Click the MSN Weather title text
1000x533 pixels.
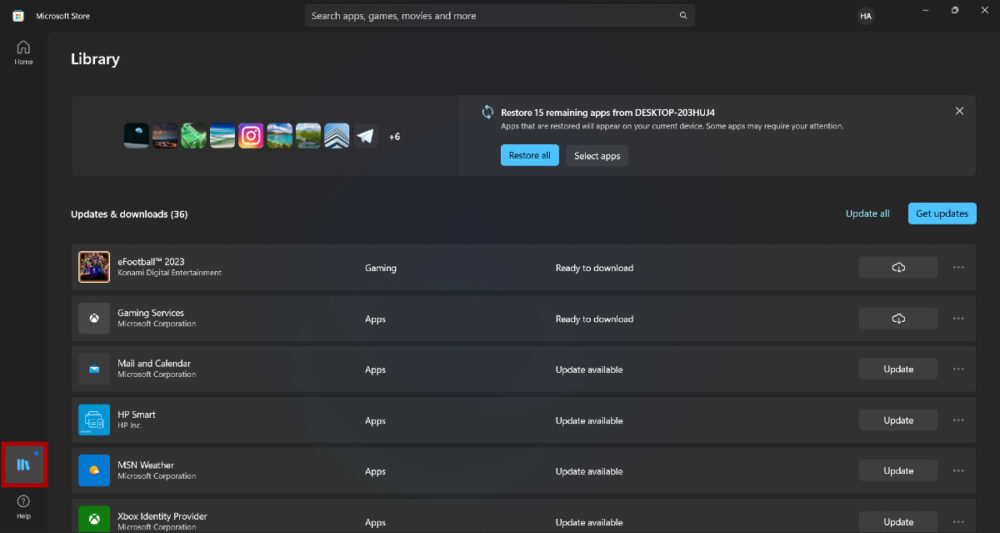click(145, 465)
